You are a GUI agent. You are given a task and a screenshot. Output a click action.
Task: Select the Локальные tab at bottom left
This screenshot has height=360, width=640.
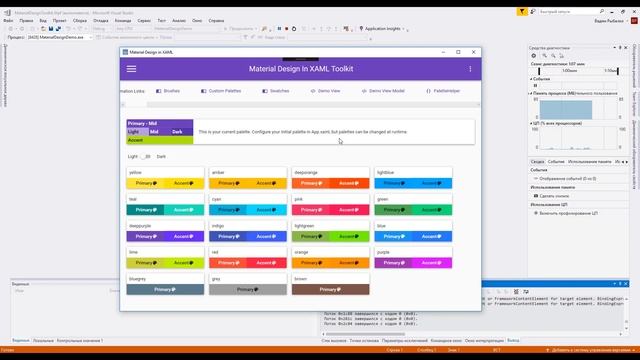[43, 340]
